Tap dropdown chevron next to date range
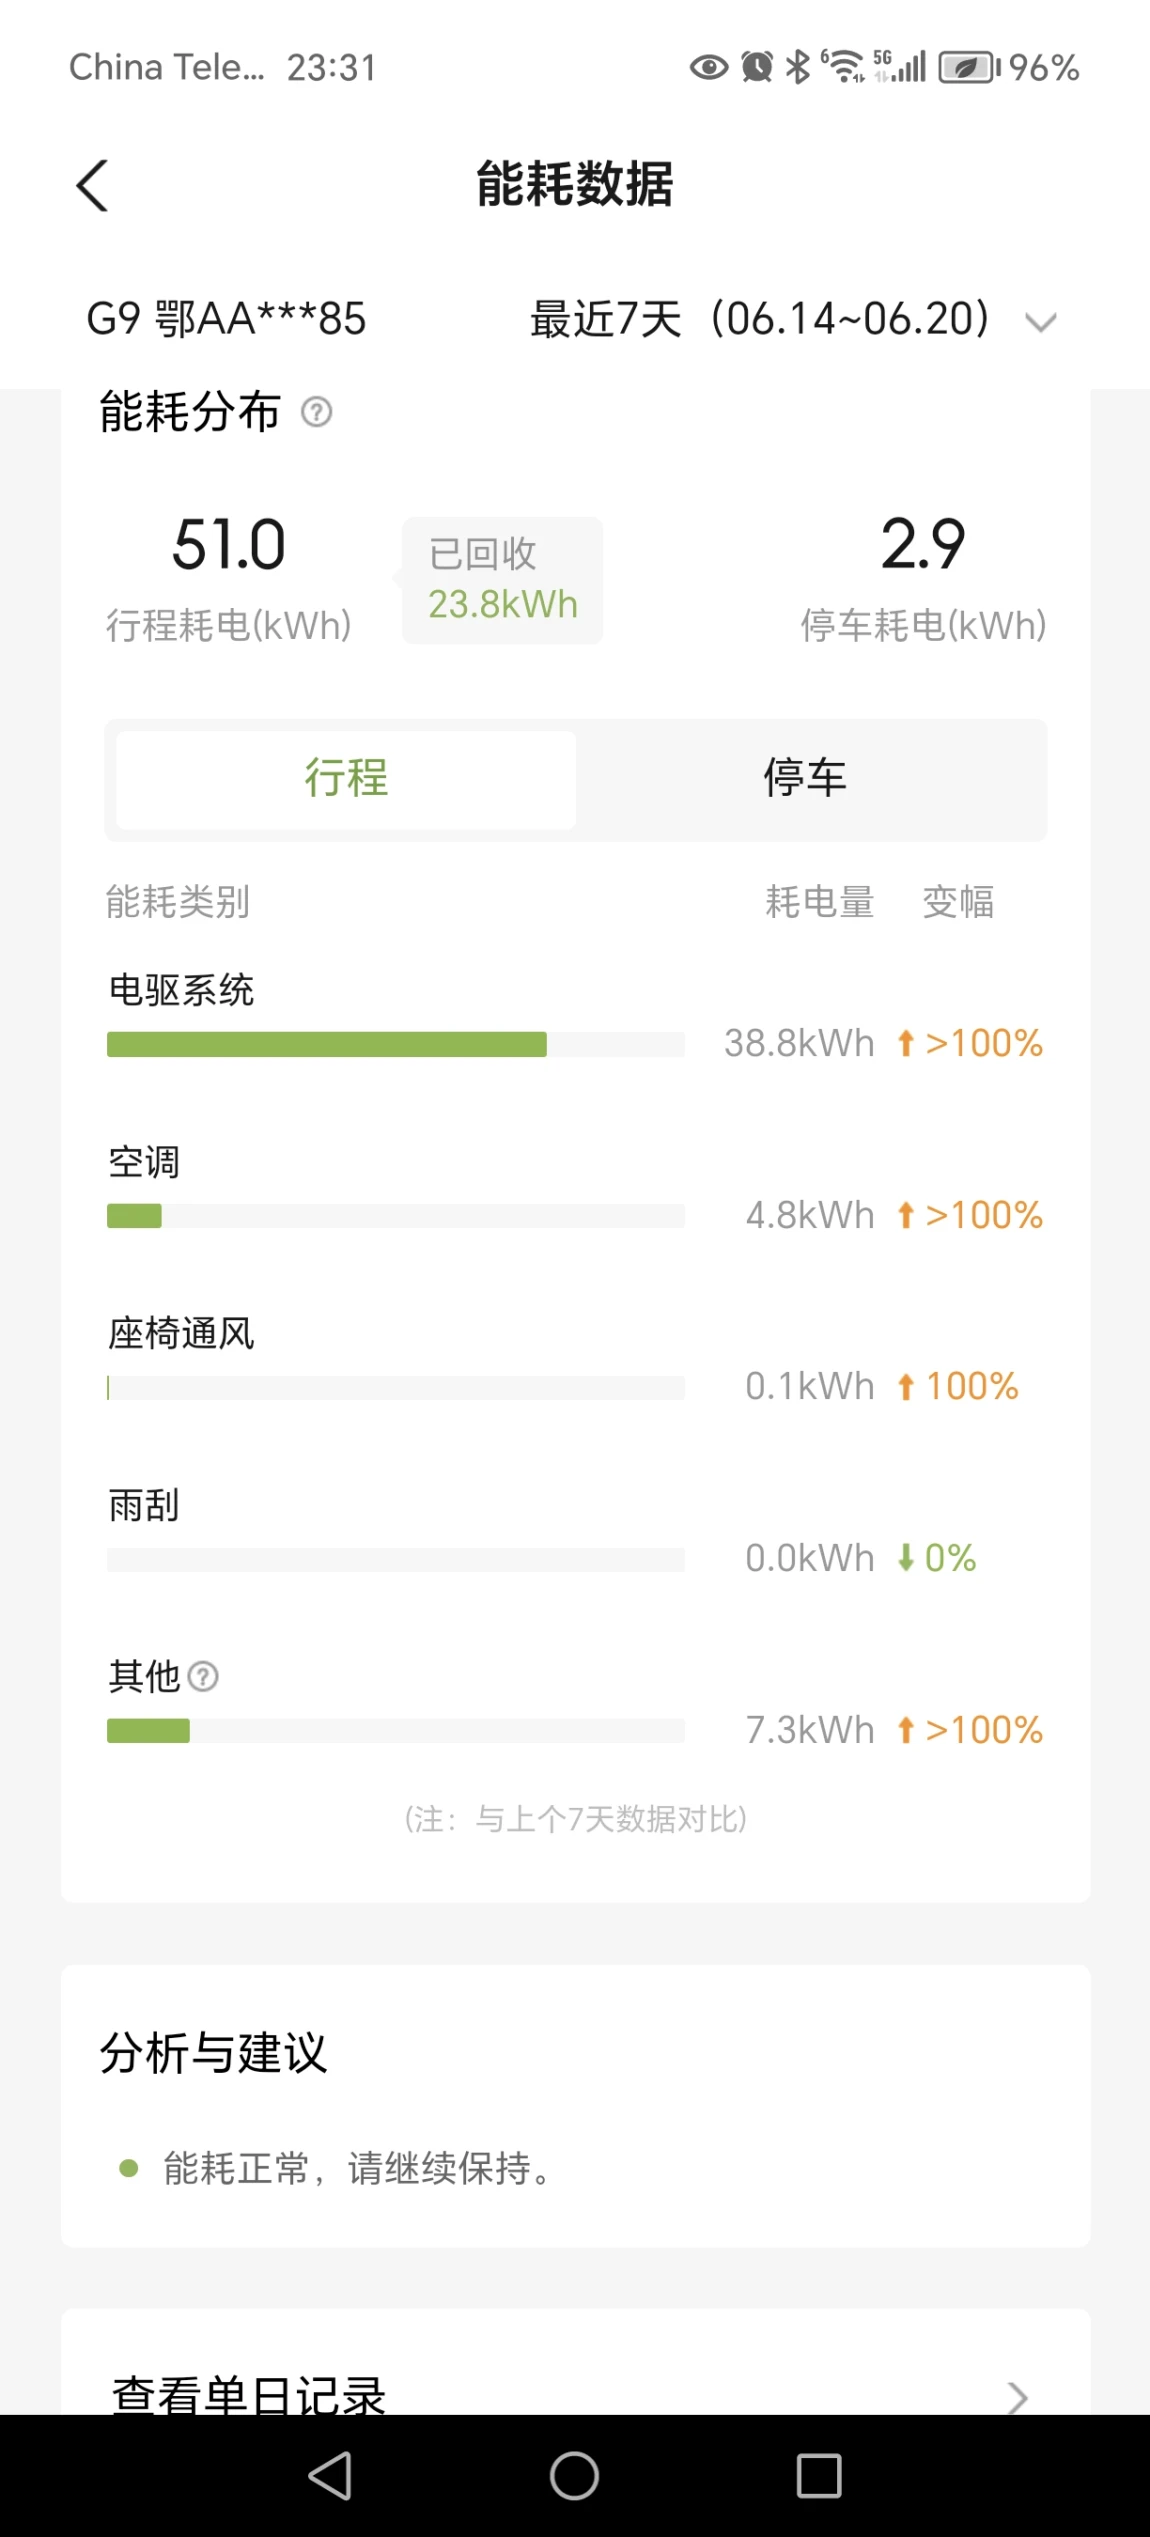1150x2537 pixels. point(1041,322)
